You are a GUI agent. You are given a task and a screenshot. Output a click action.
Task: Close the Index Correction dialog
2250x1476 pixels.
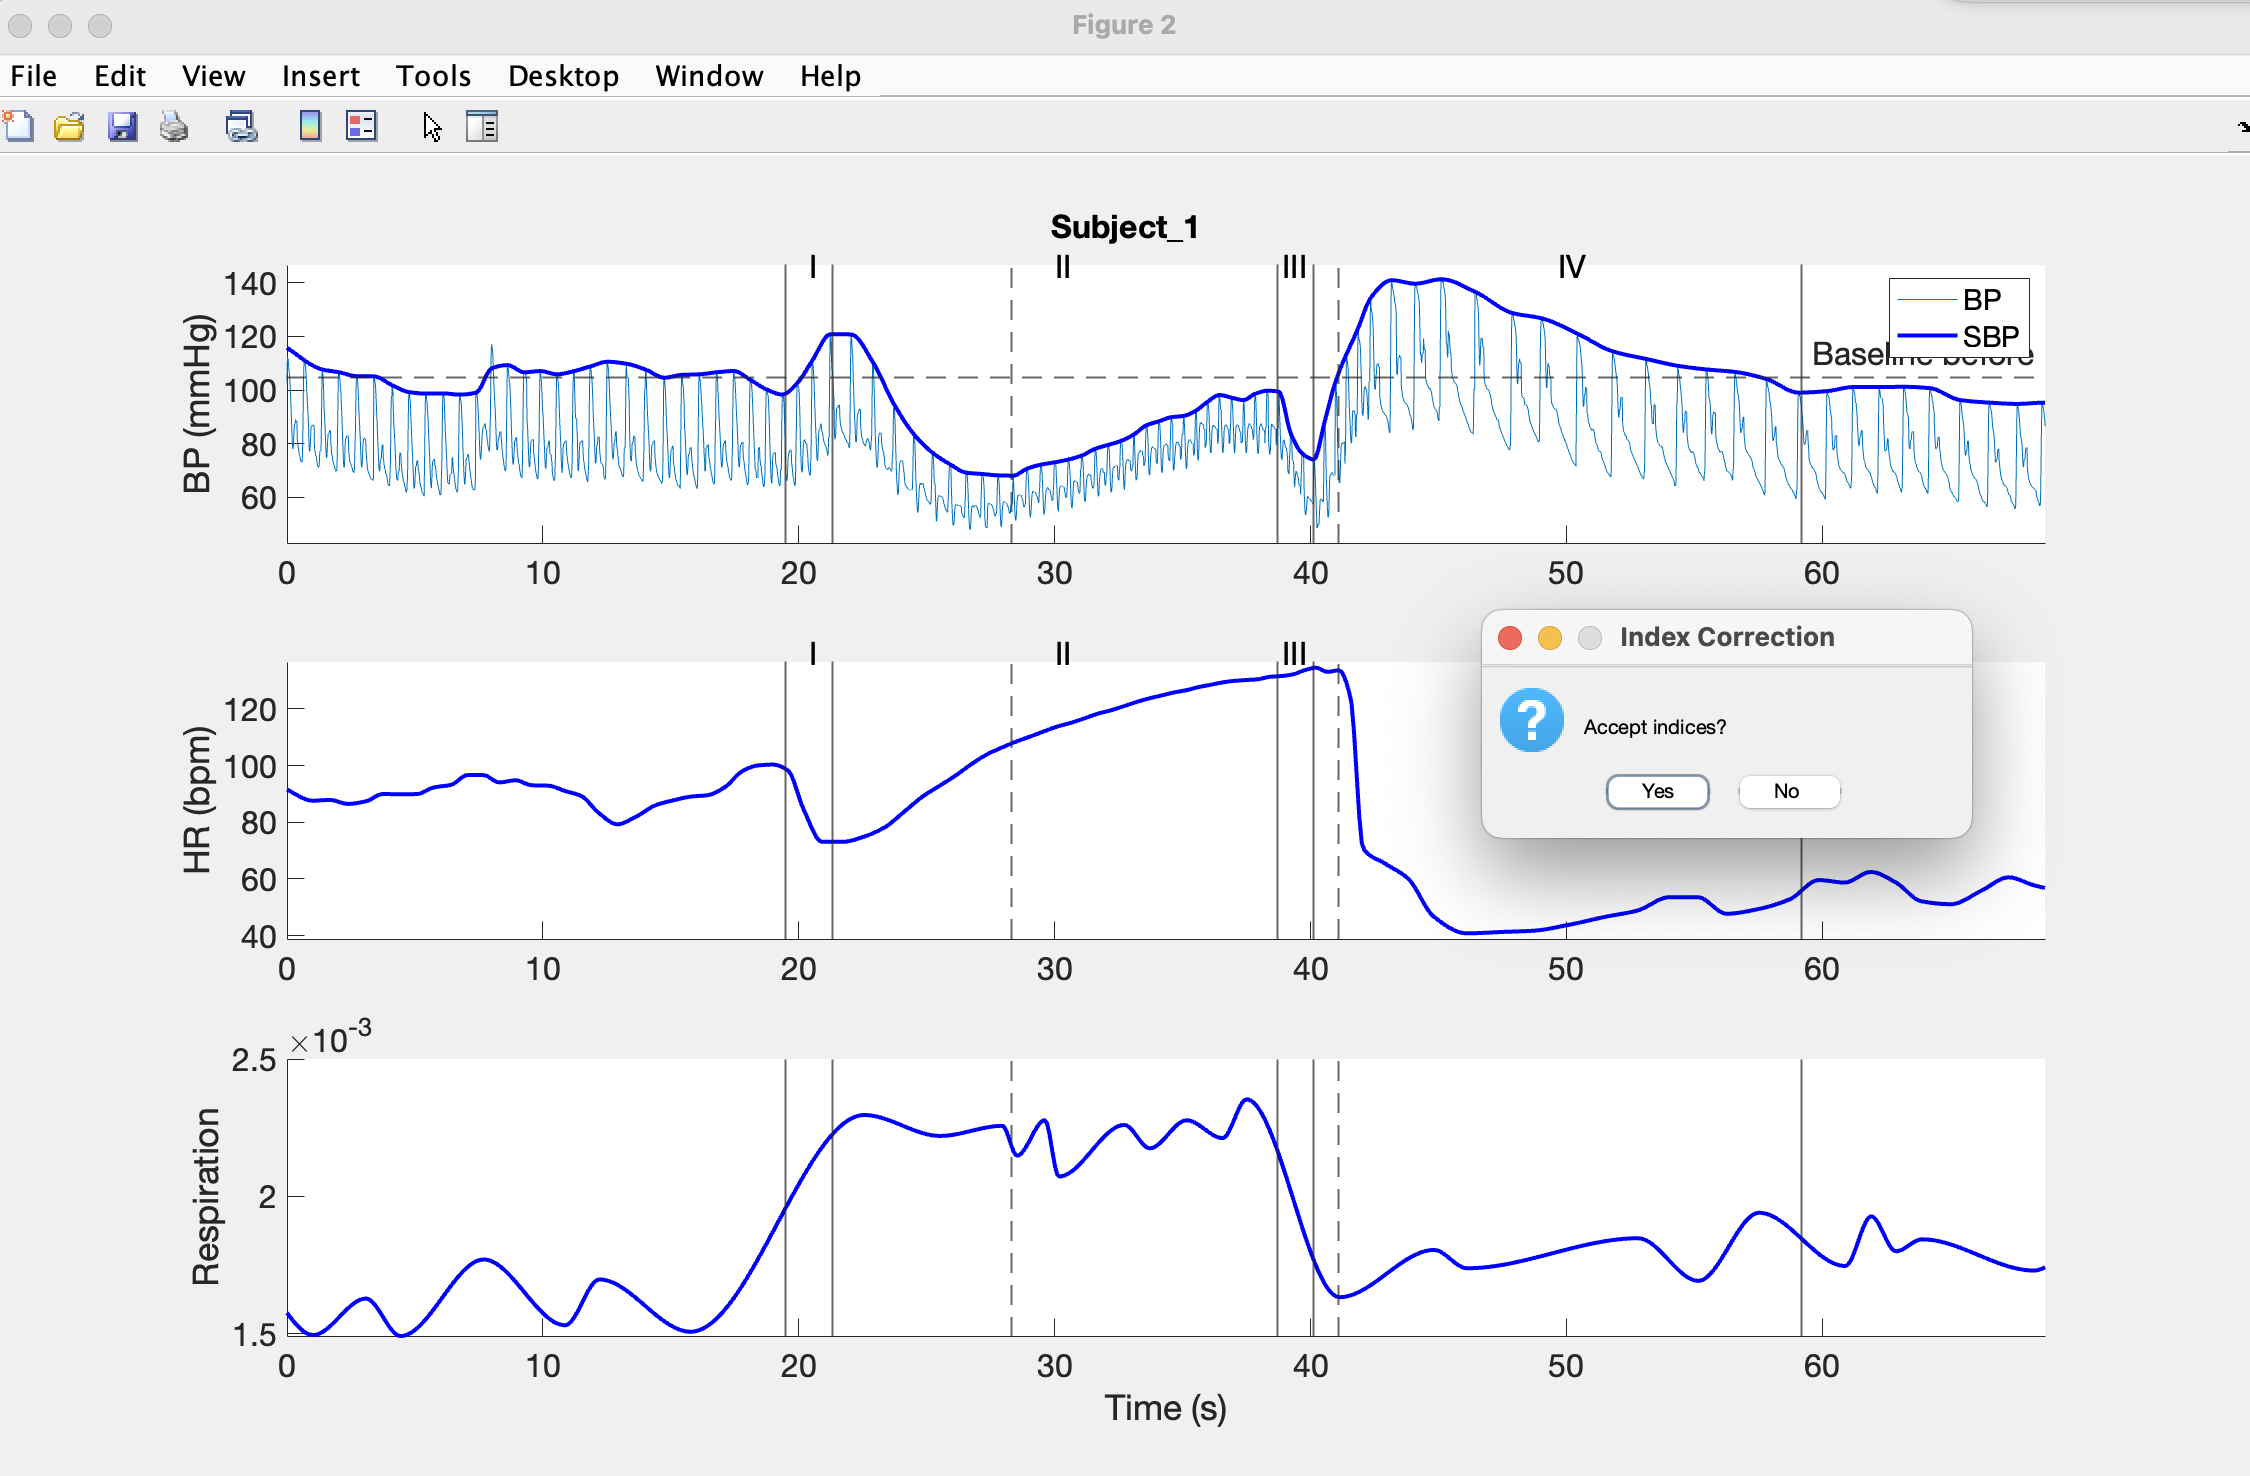coord(1510,638)
